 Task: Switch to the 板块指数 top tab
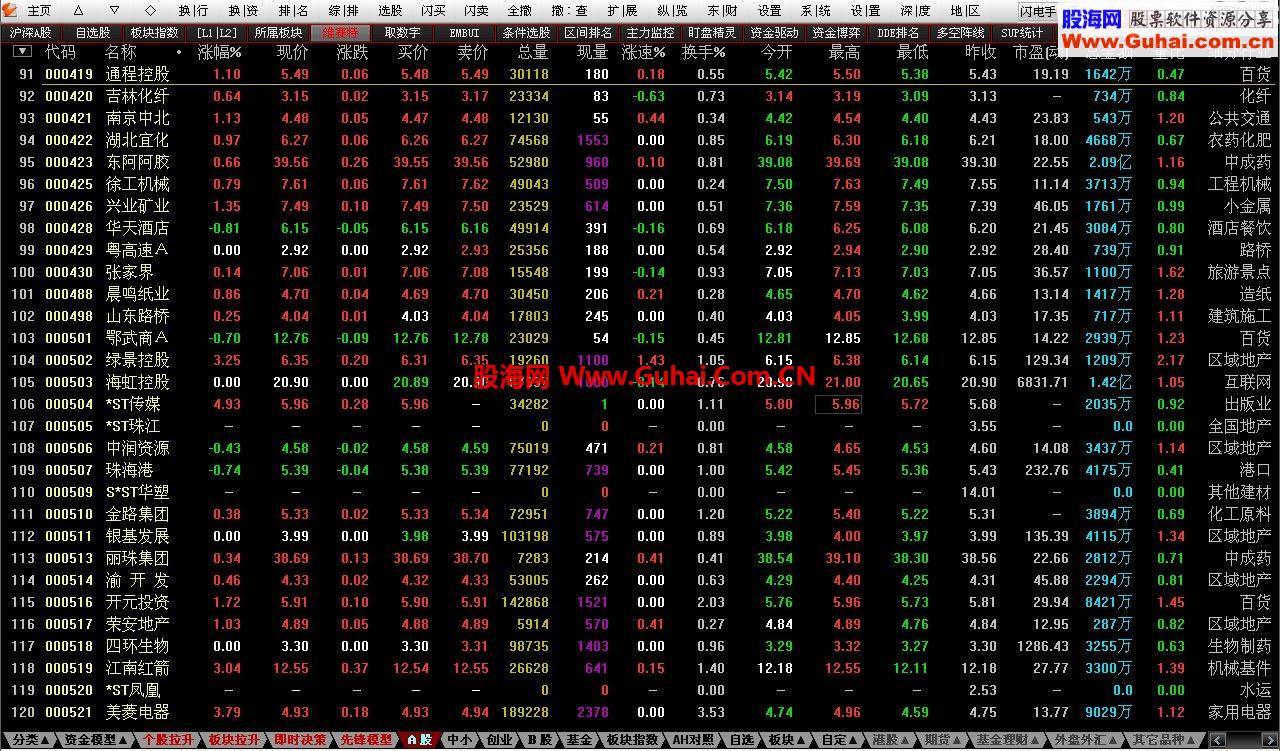click(154, 32)
